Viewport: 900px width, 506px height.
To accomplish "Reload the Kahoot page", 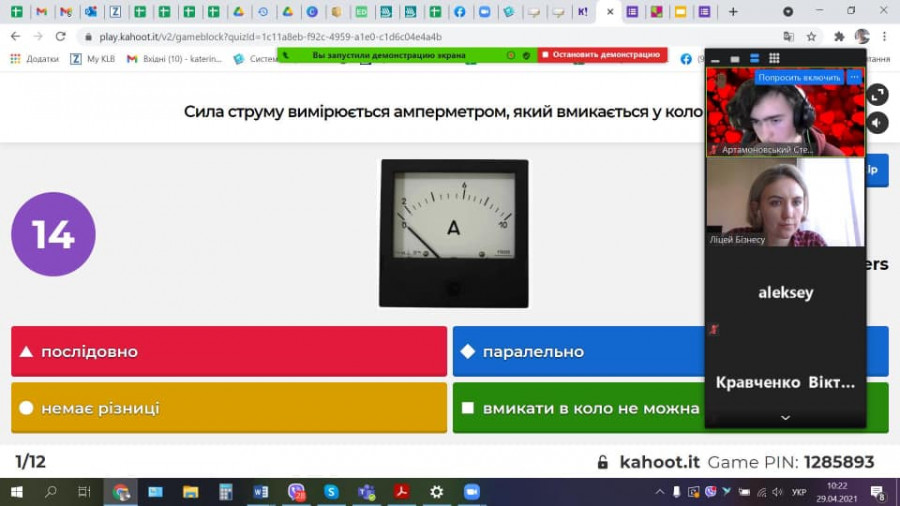I will click(60, 36).
